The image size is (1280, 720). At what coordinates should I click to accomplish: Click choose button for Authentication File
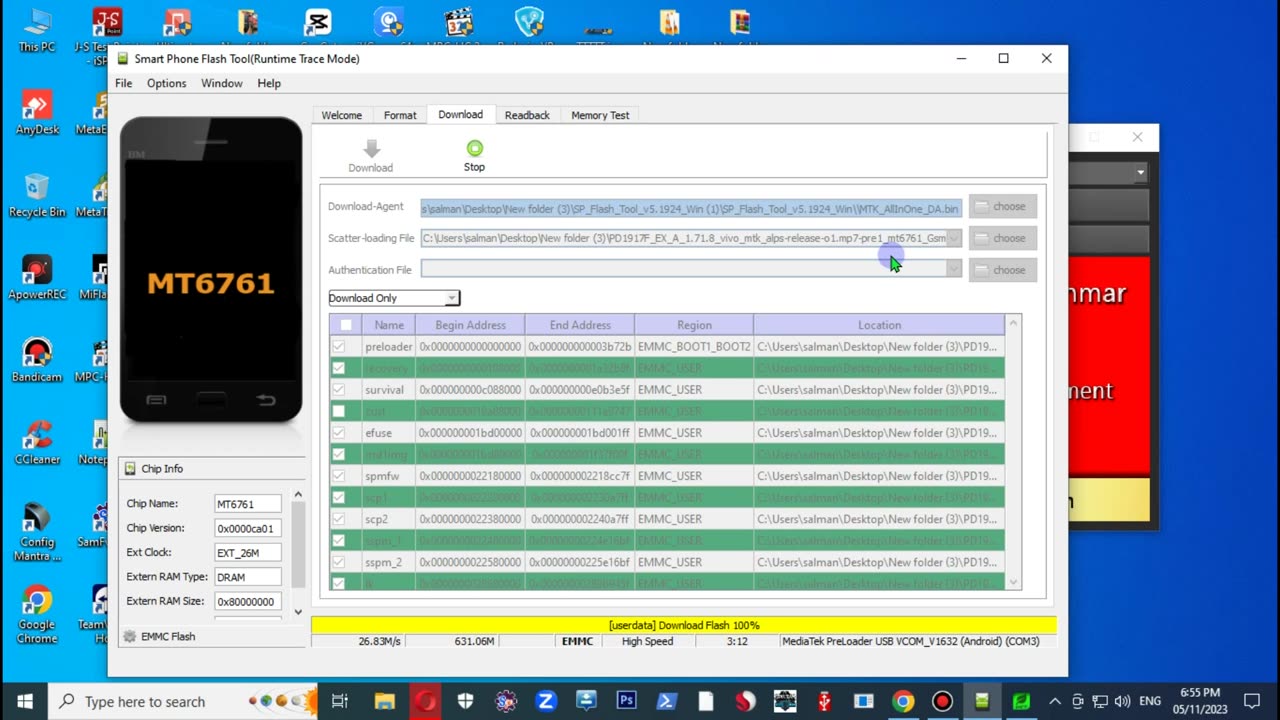[1002, 270]
